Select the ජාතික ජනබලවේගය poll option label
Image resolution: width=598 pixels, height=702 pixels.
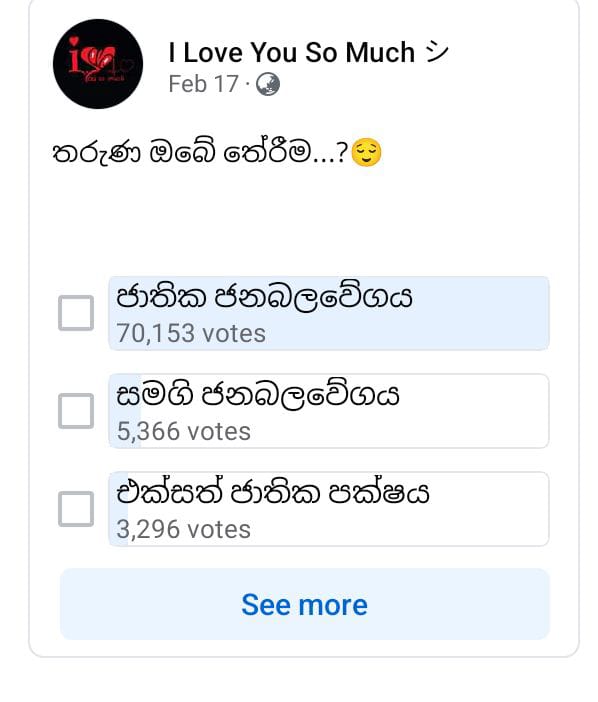[264, 297]
